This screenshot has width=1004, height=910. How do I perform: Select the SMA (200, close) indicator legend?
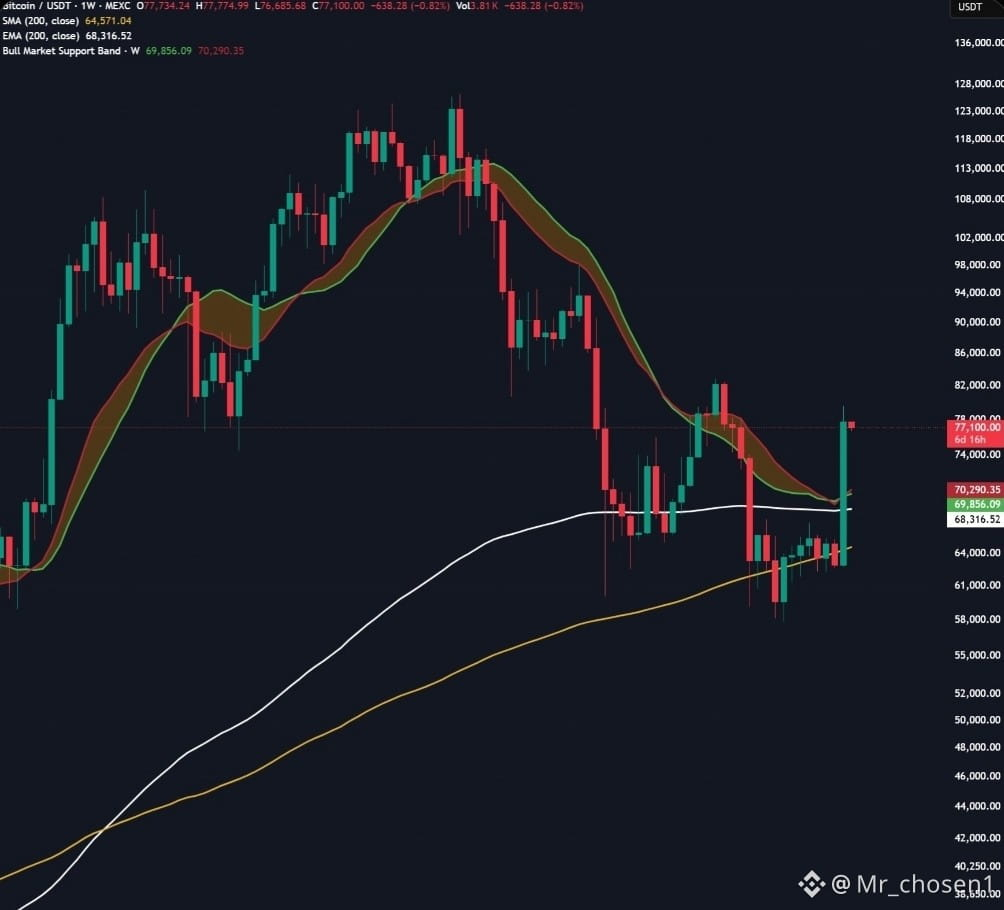40,21
